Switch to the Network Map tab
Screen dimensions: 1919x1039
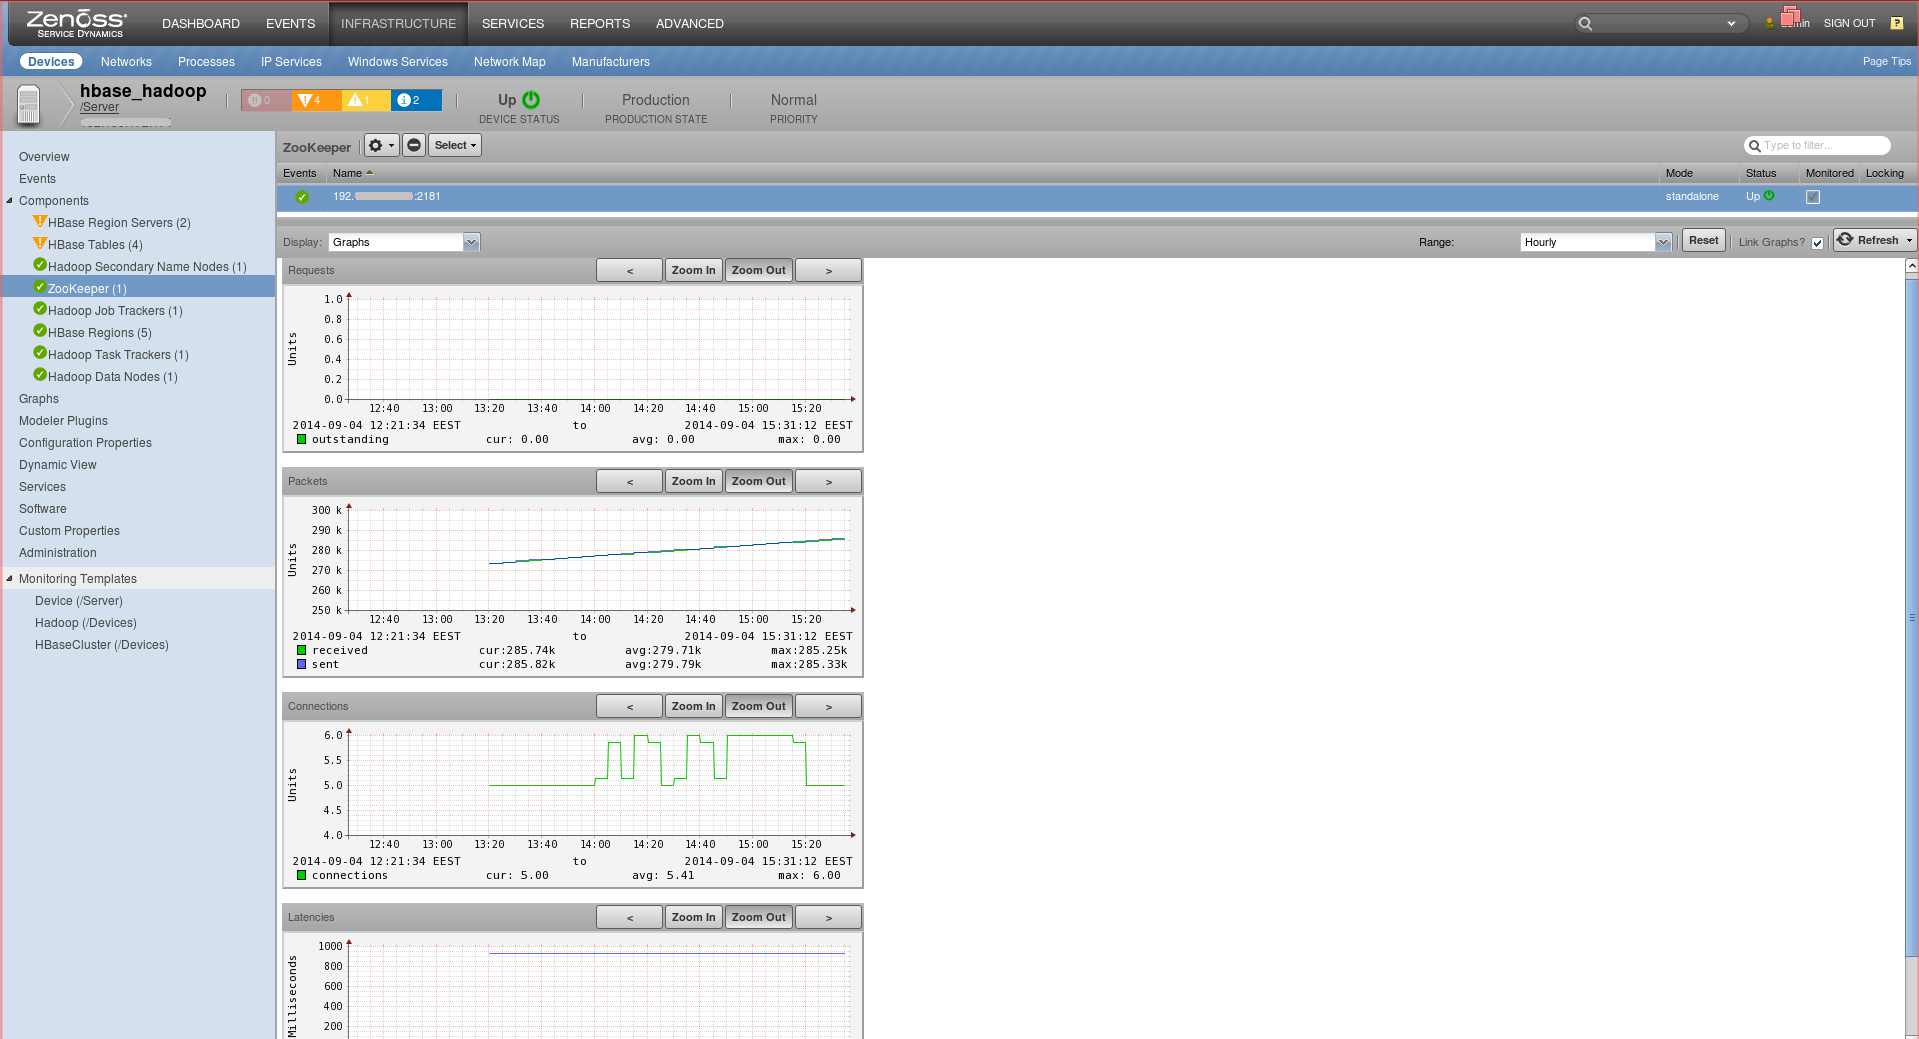pos(510,62)
